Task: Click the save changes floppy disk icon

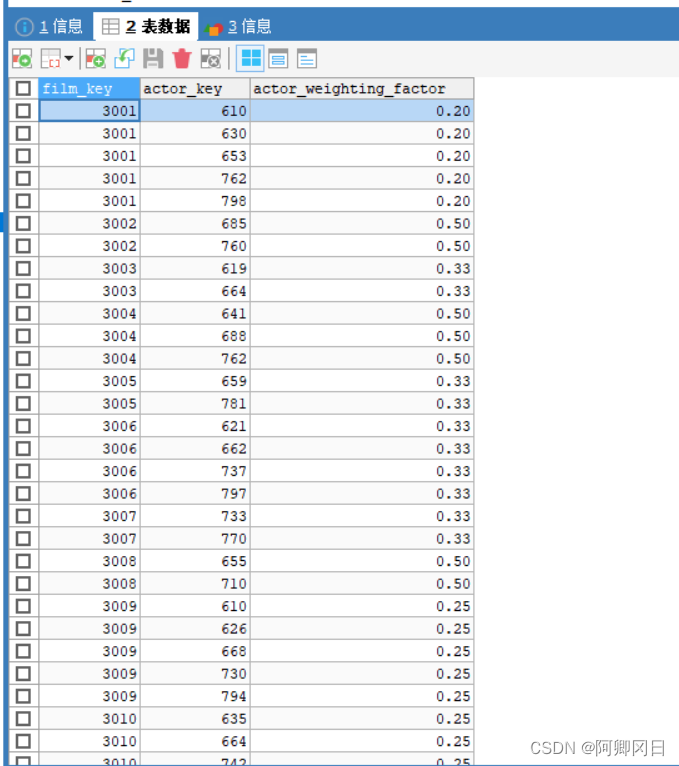Action: click(153, 59)
